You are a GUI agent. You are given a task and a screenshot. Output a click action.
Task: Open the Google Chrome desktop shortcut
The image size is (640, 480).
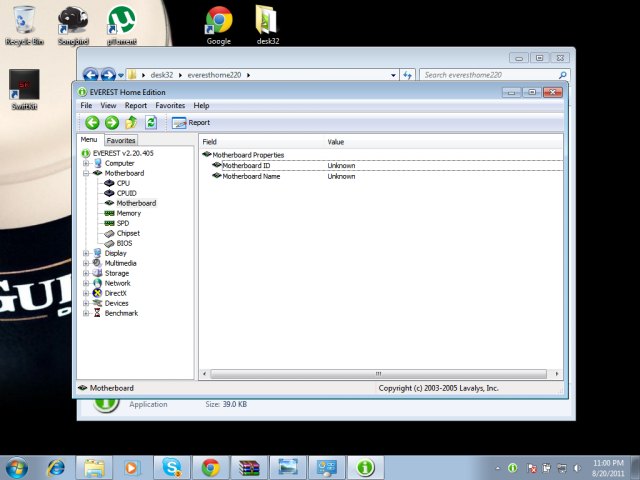click(219, 25)
